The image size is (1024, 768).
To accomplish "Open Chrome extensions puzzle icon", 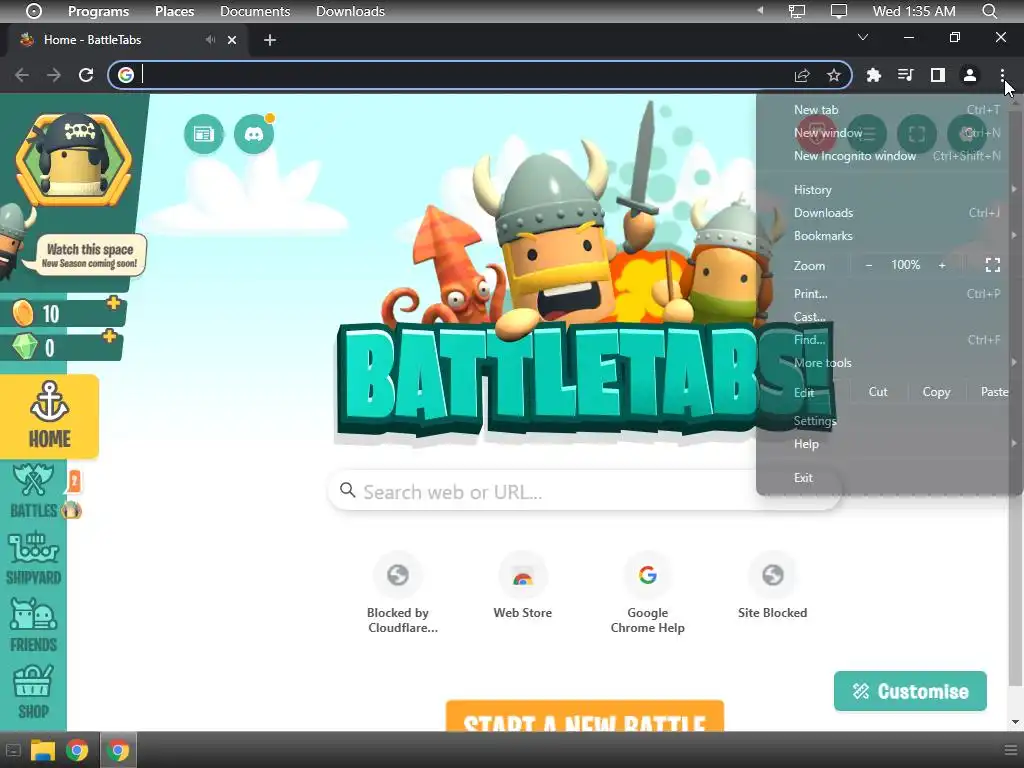I will (874, 75).
